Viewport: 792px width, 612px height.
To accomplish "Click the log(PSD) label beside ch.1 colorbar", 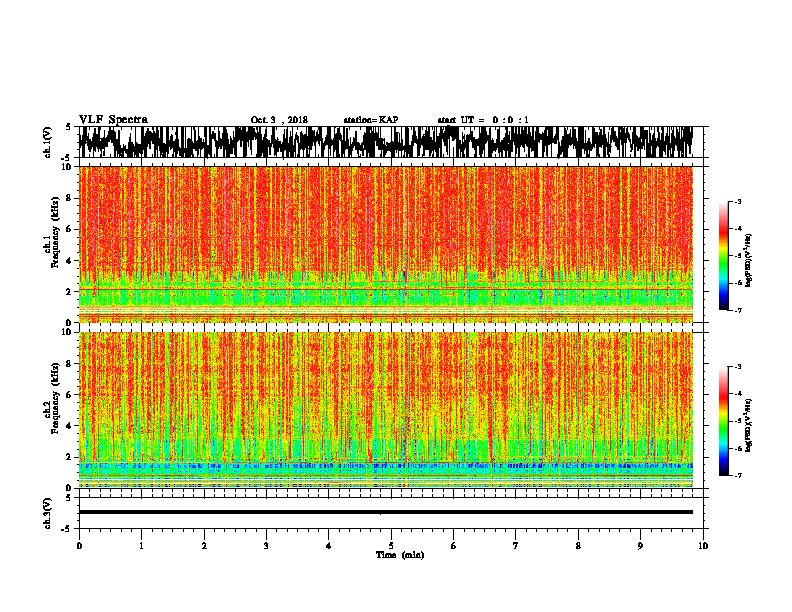I will (748, 260).
